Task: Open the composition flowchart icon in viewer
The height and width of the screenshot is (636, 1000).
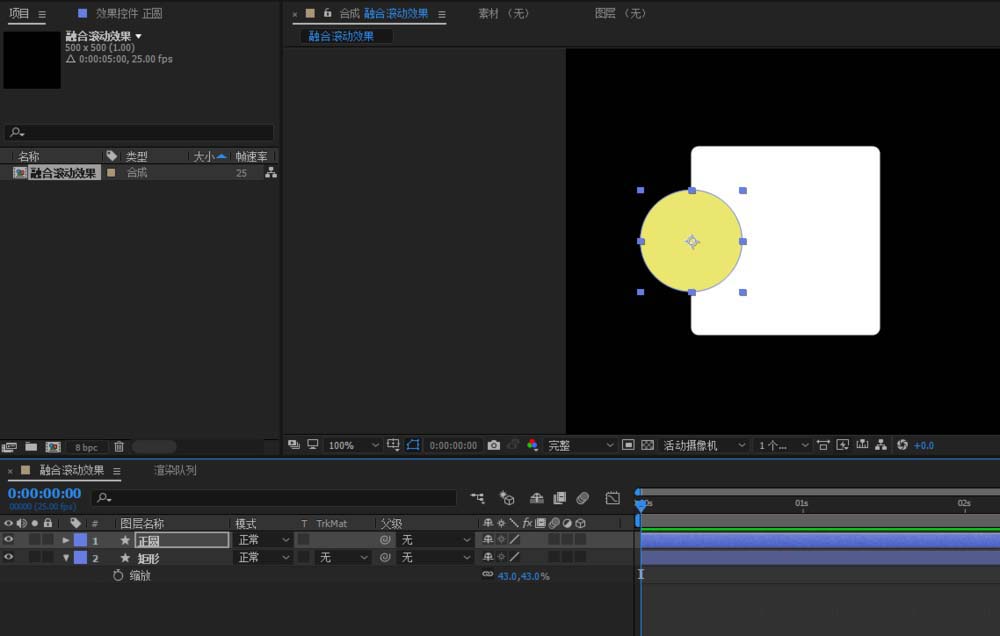Action: 880,445
